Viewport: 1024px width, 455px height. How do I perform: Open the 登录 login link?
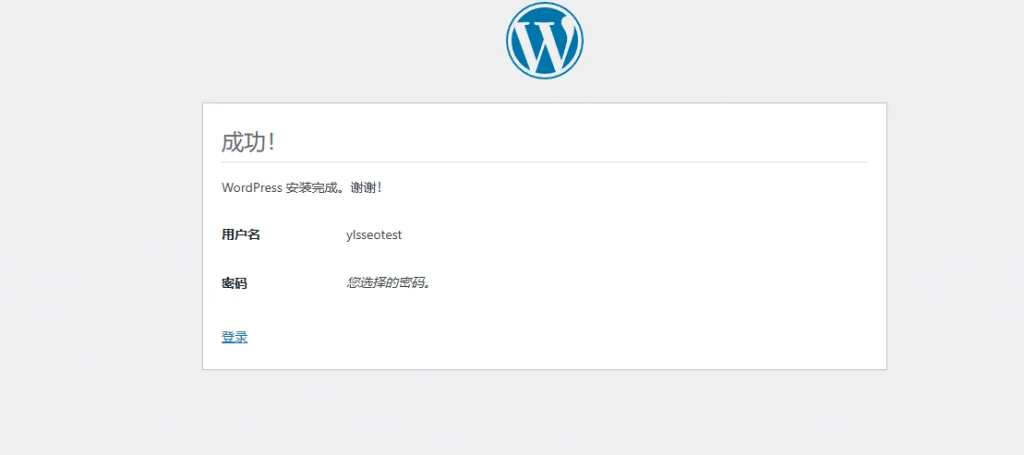click(x=234, y=337)
